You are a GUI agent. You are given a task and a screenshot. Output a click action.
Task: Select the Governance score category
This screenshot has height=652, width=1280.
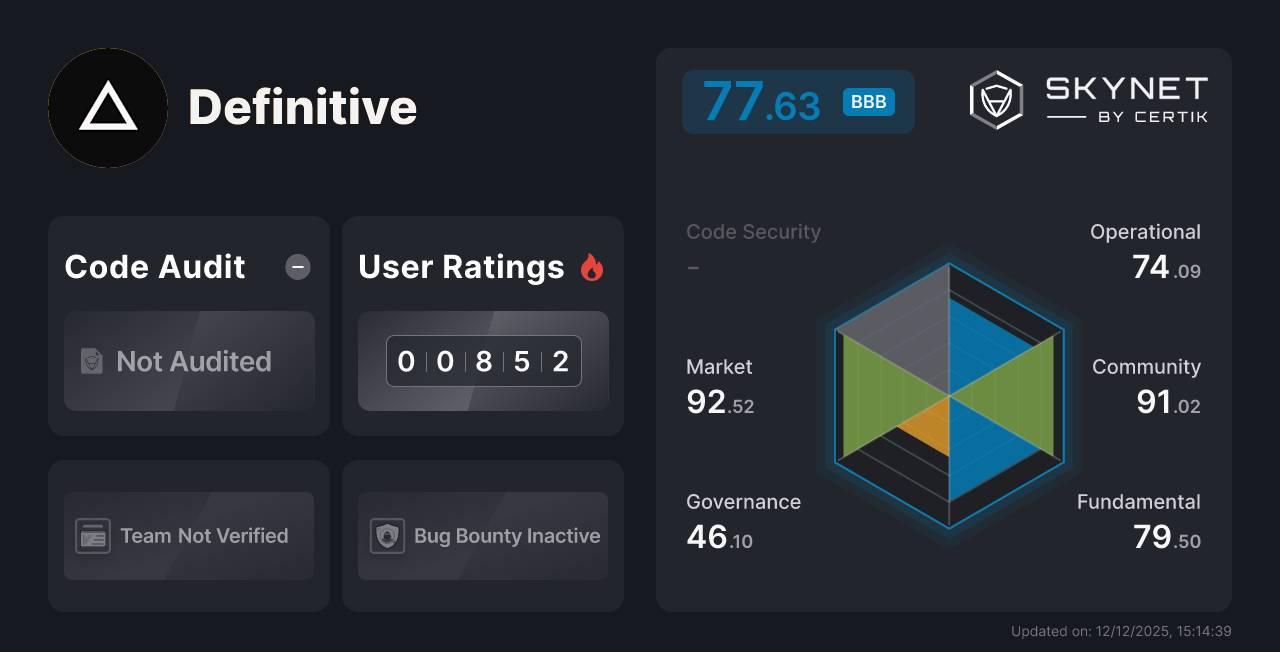743,520
